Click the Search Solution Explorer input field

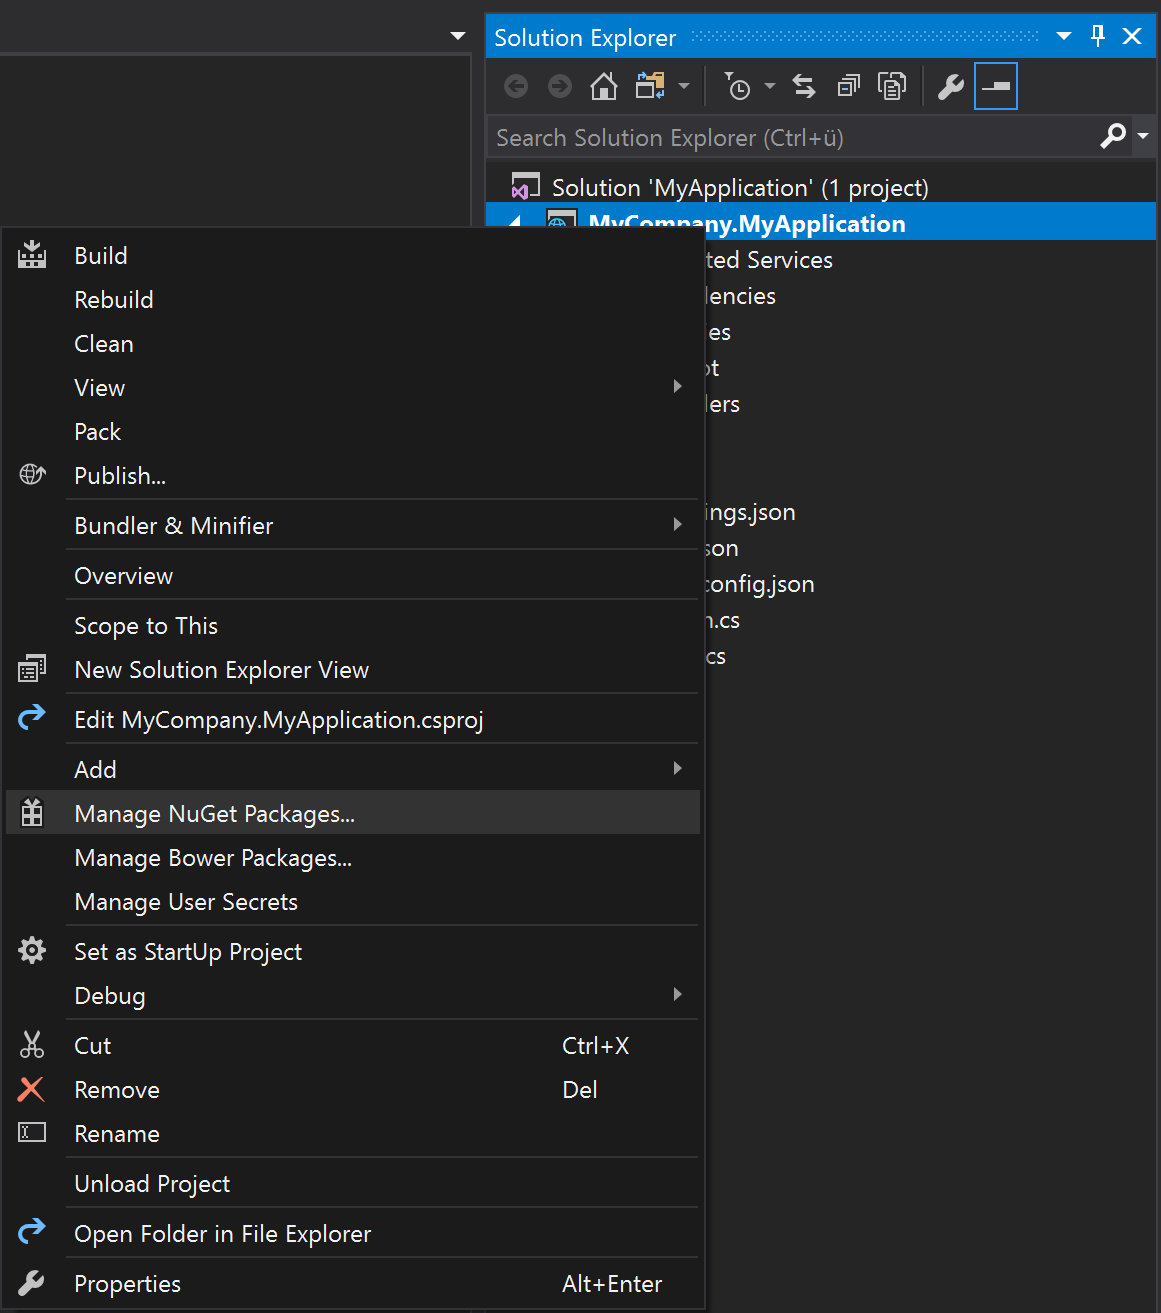[x=795, y=138]
